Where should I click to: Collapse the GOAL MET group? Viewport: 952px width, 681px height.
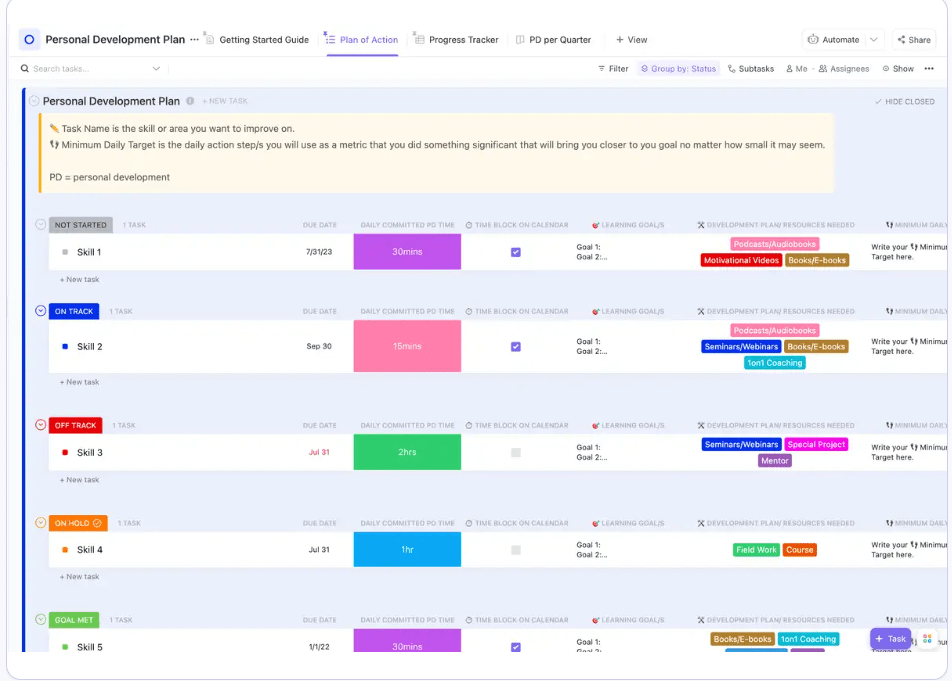(x=41, y=620)
